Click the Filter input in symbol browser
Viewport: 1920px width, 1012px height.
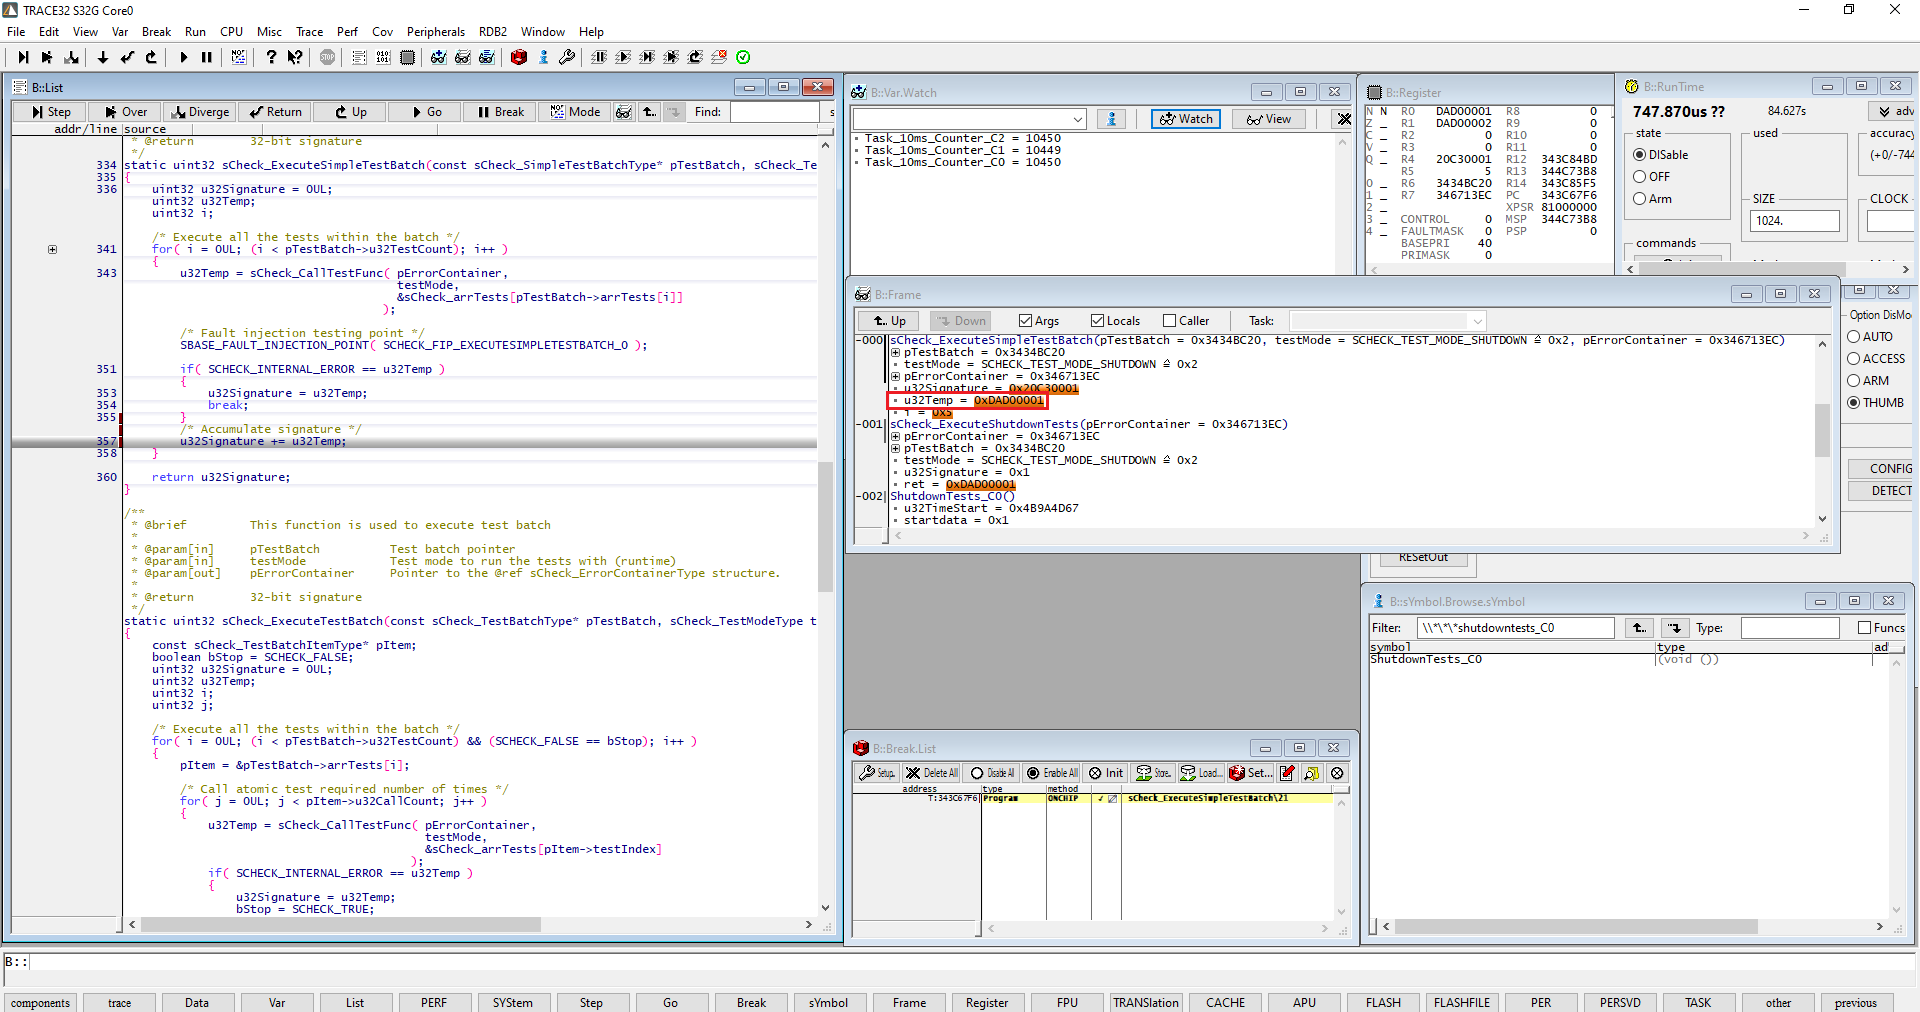1515,628
